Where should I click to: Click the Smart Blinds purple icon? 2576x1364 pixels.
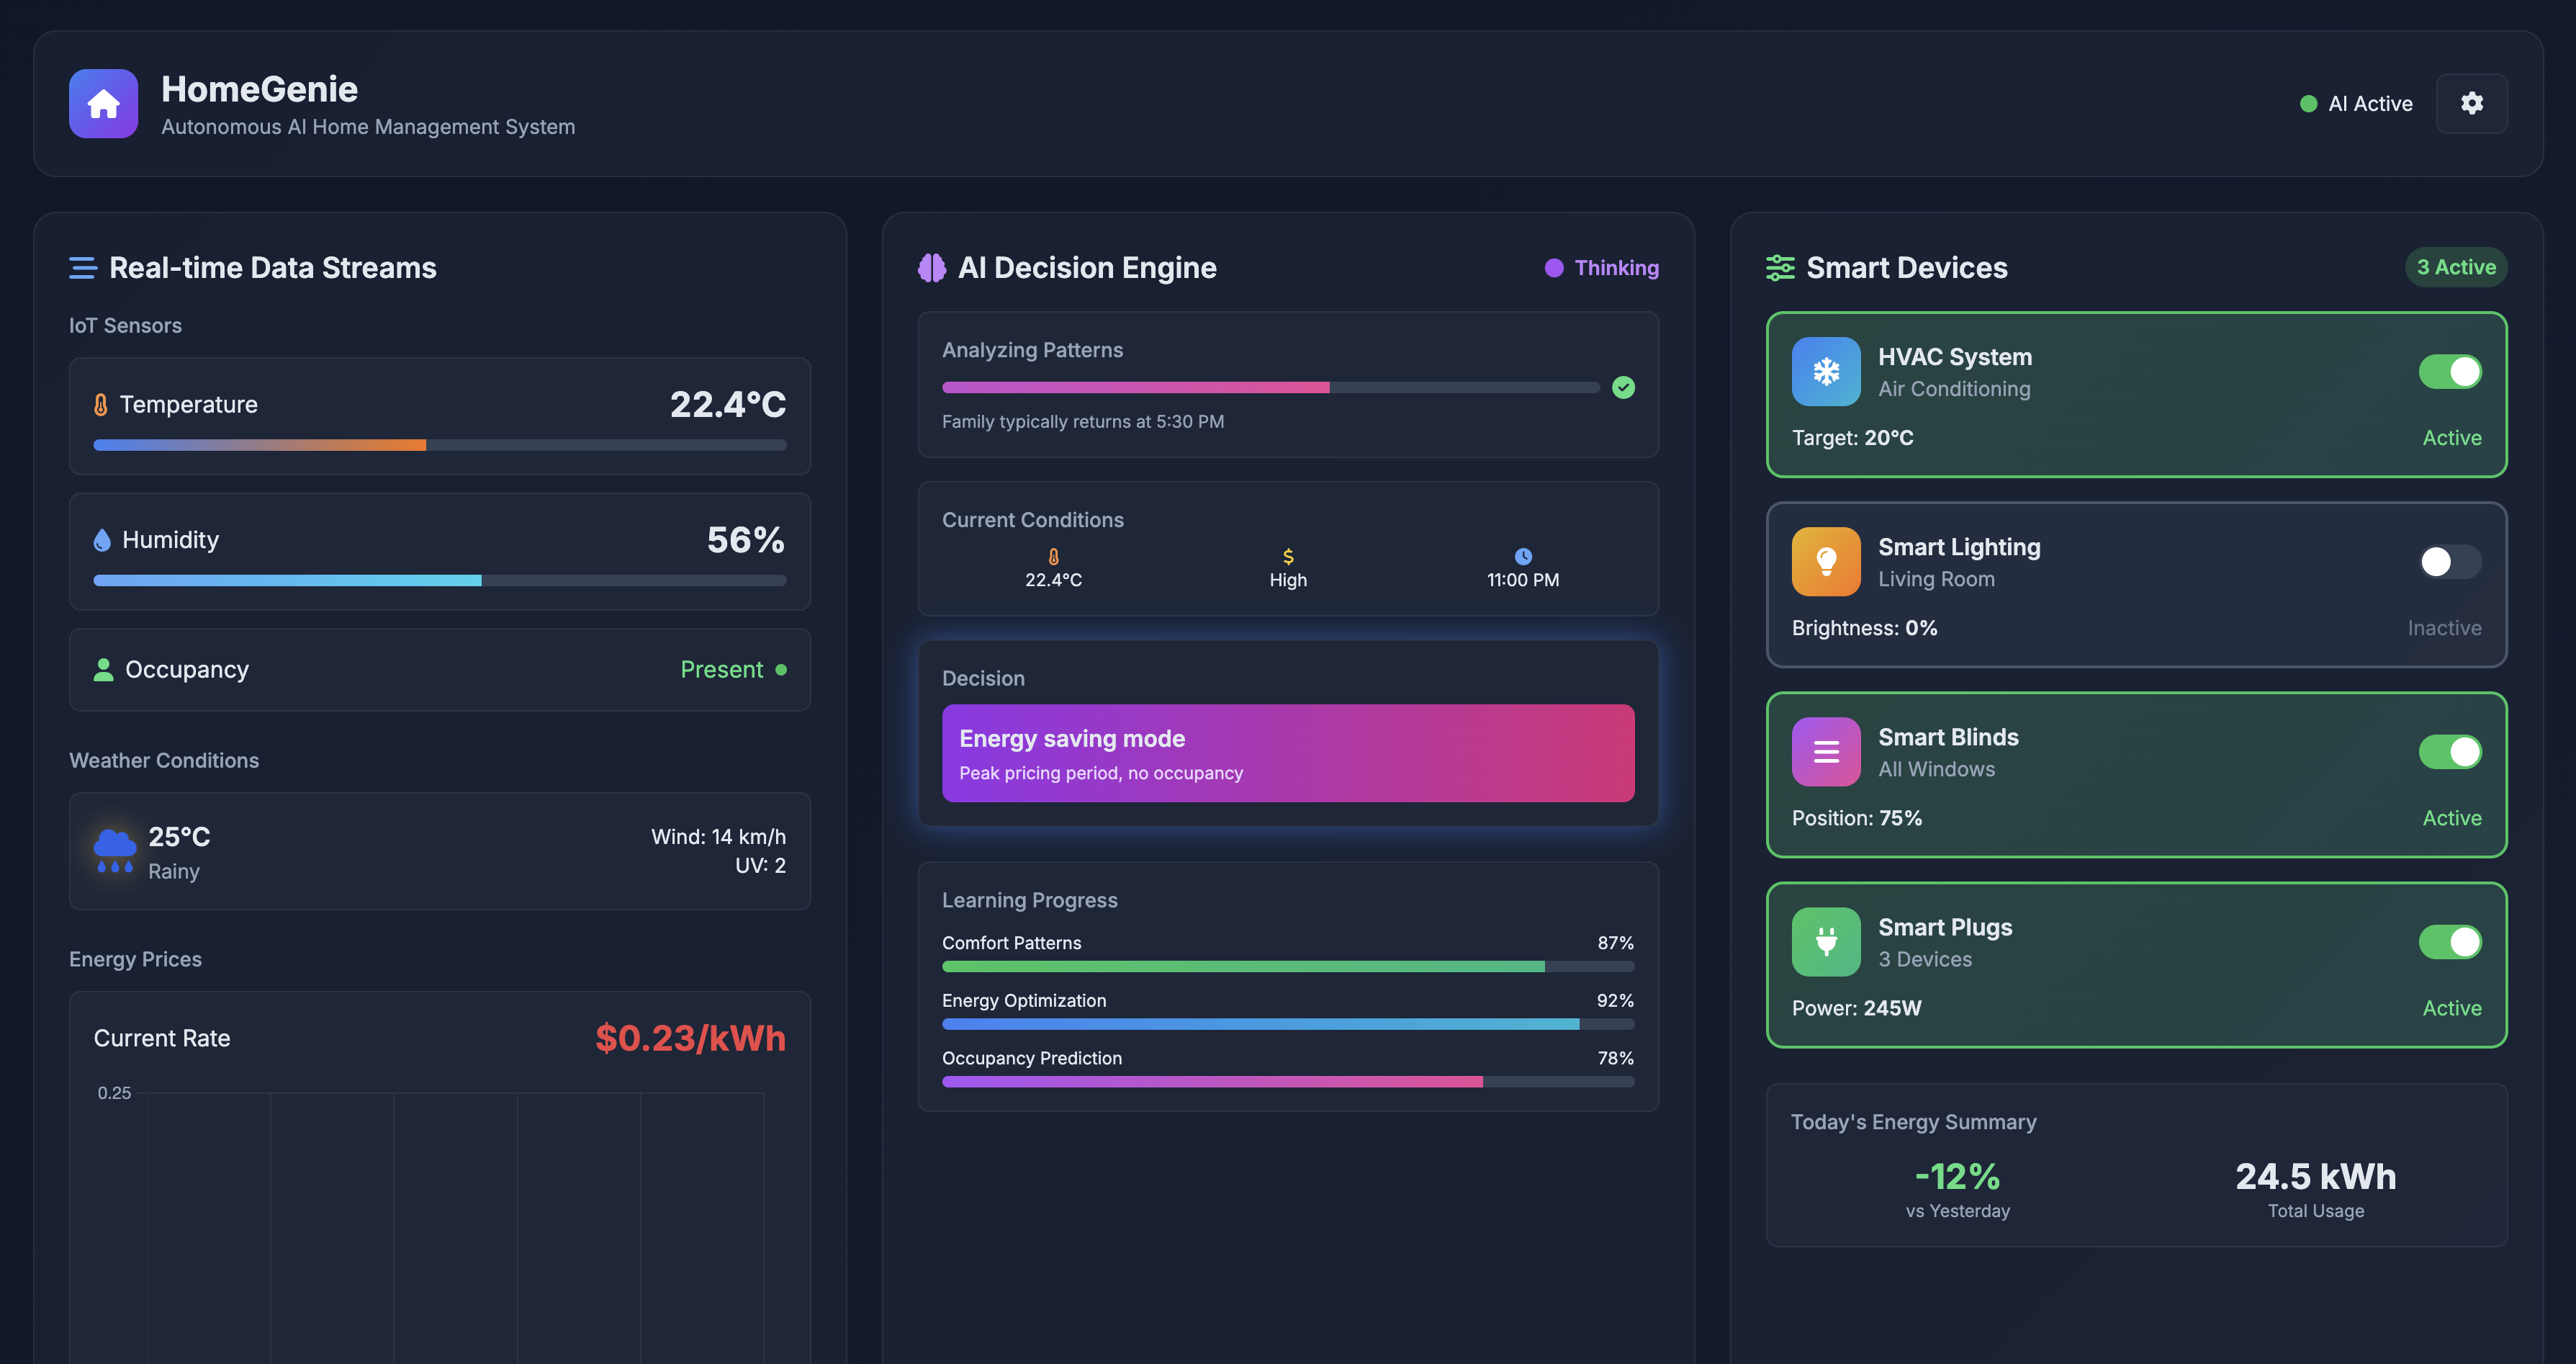1825,752
